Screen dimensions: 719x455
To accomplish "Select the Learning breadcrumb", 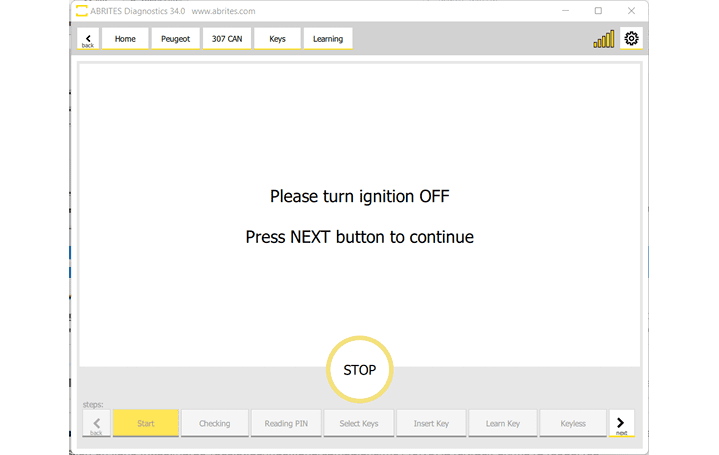I will [x=328, y=39].
